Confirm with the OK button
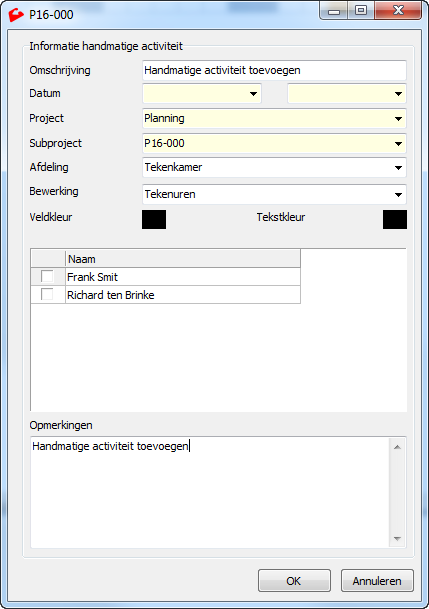This screenshot has height=609, width=429. tap(294, 581)
